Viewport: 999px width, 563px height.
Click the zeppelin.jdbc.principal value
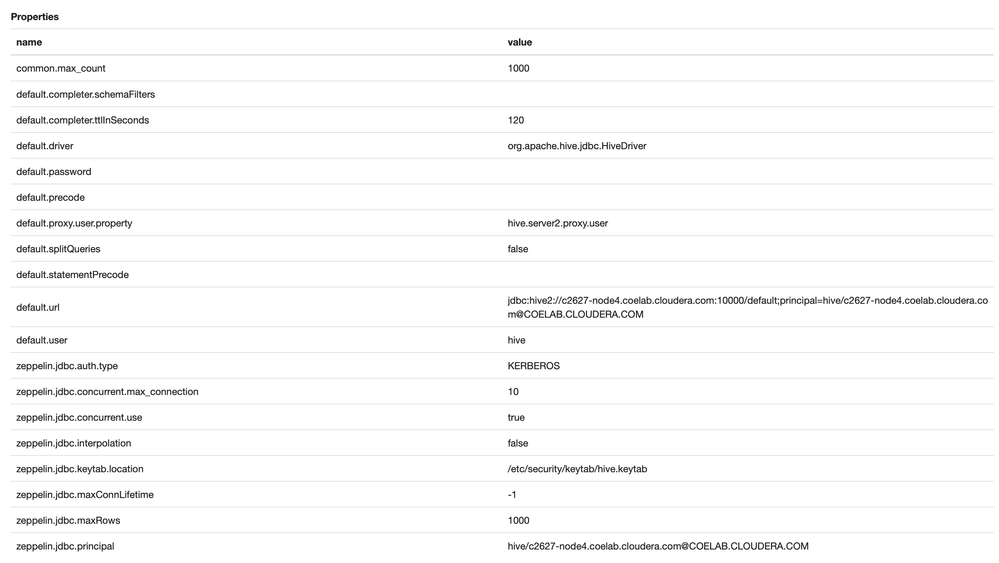tap(658, 546)
